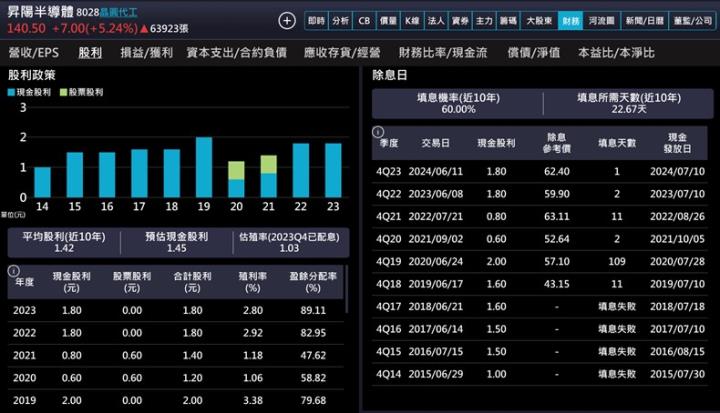The width and height of the screenshot is (720, 413).
Task: Switch to 損益/獲利 sub-tab
Action: coord(146,53)
